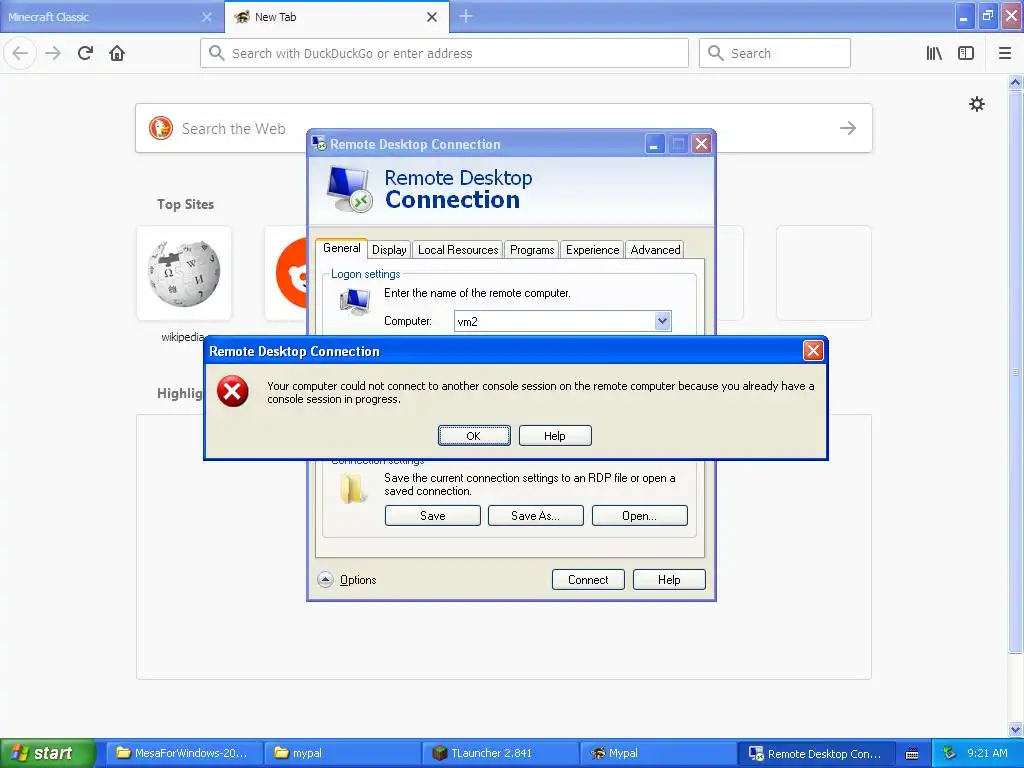The image size is (1024, 768).
Task: Click the Open... saved connection button
Action: (639, 515)
